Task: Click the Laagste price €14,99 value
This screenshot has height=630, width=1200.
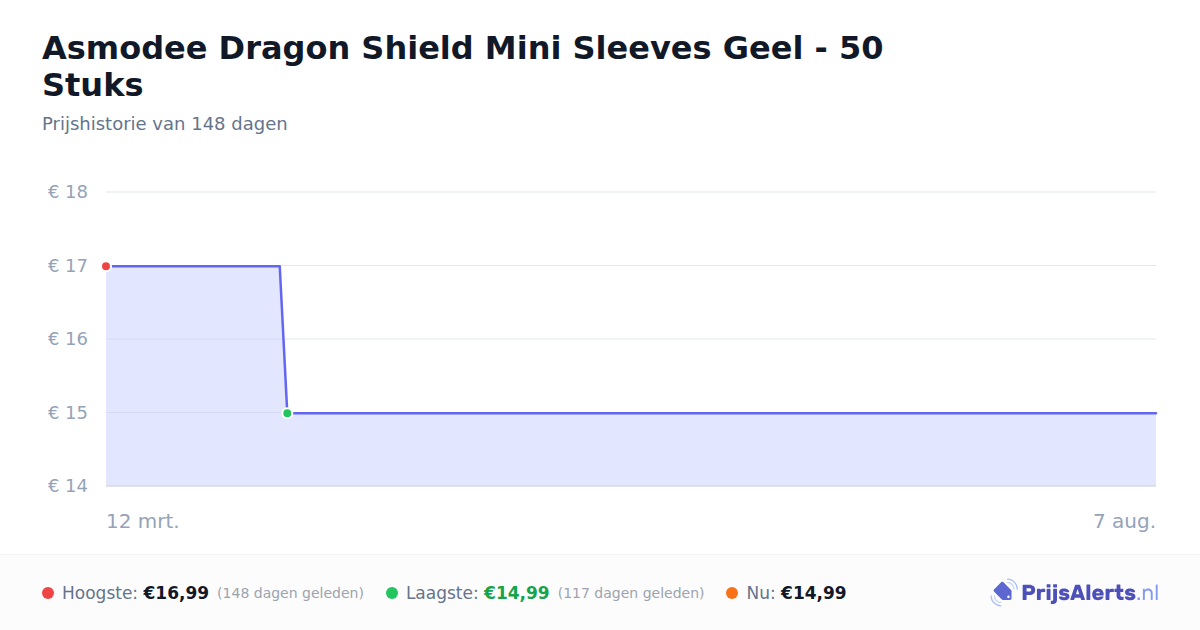Action: tap(516, 593)
